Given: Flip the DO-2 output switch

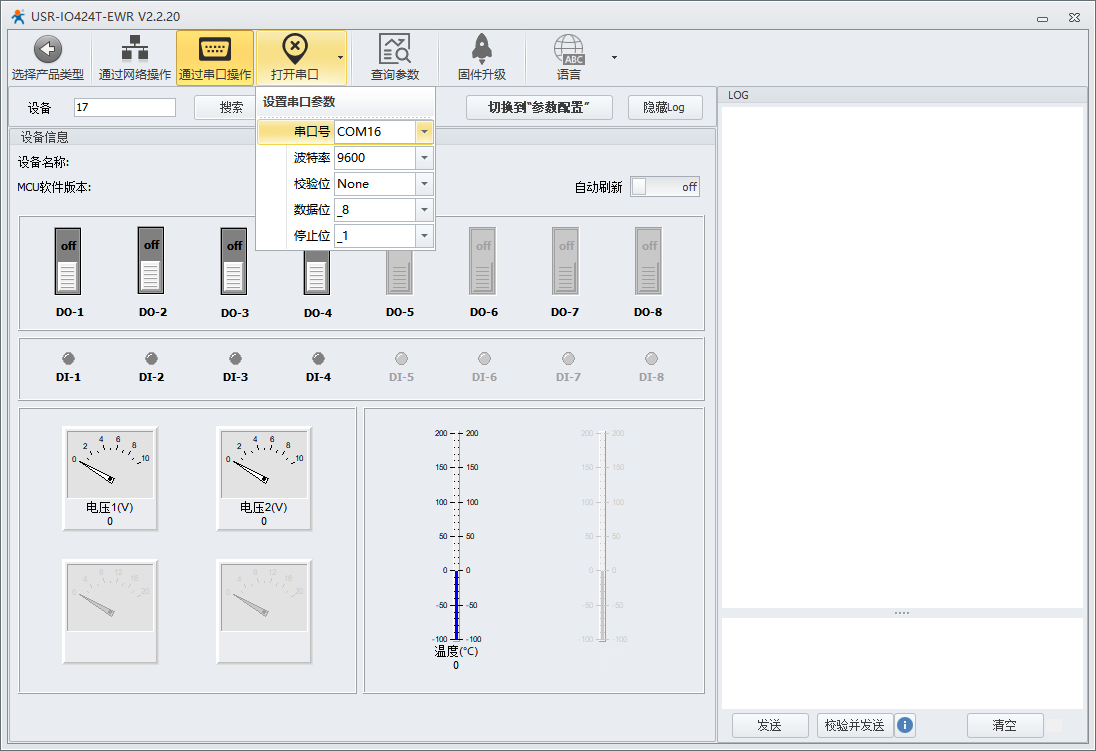Looking at the screenshot, I should pos(151,261).
